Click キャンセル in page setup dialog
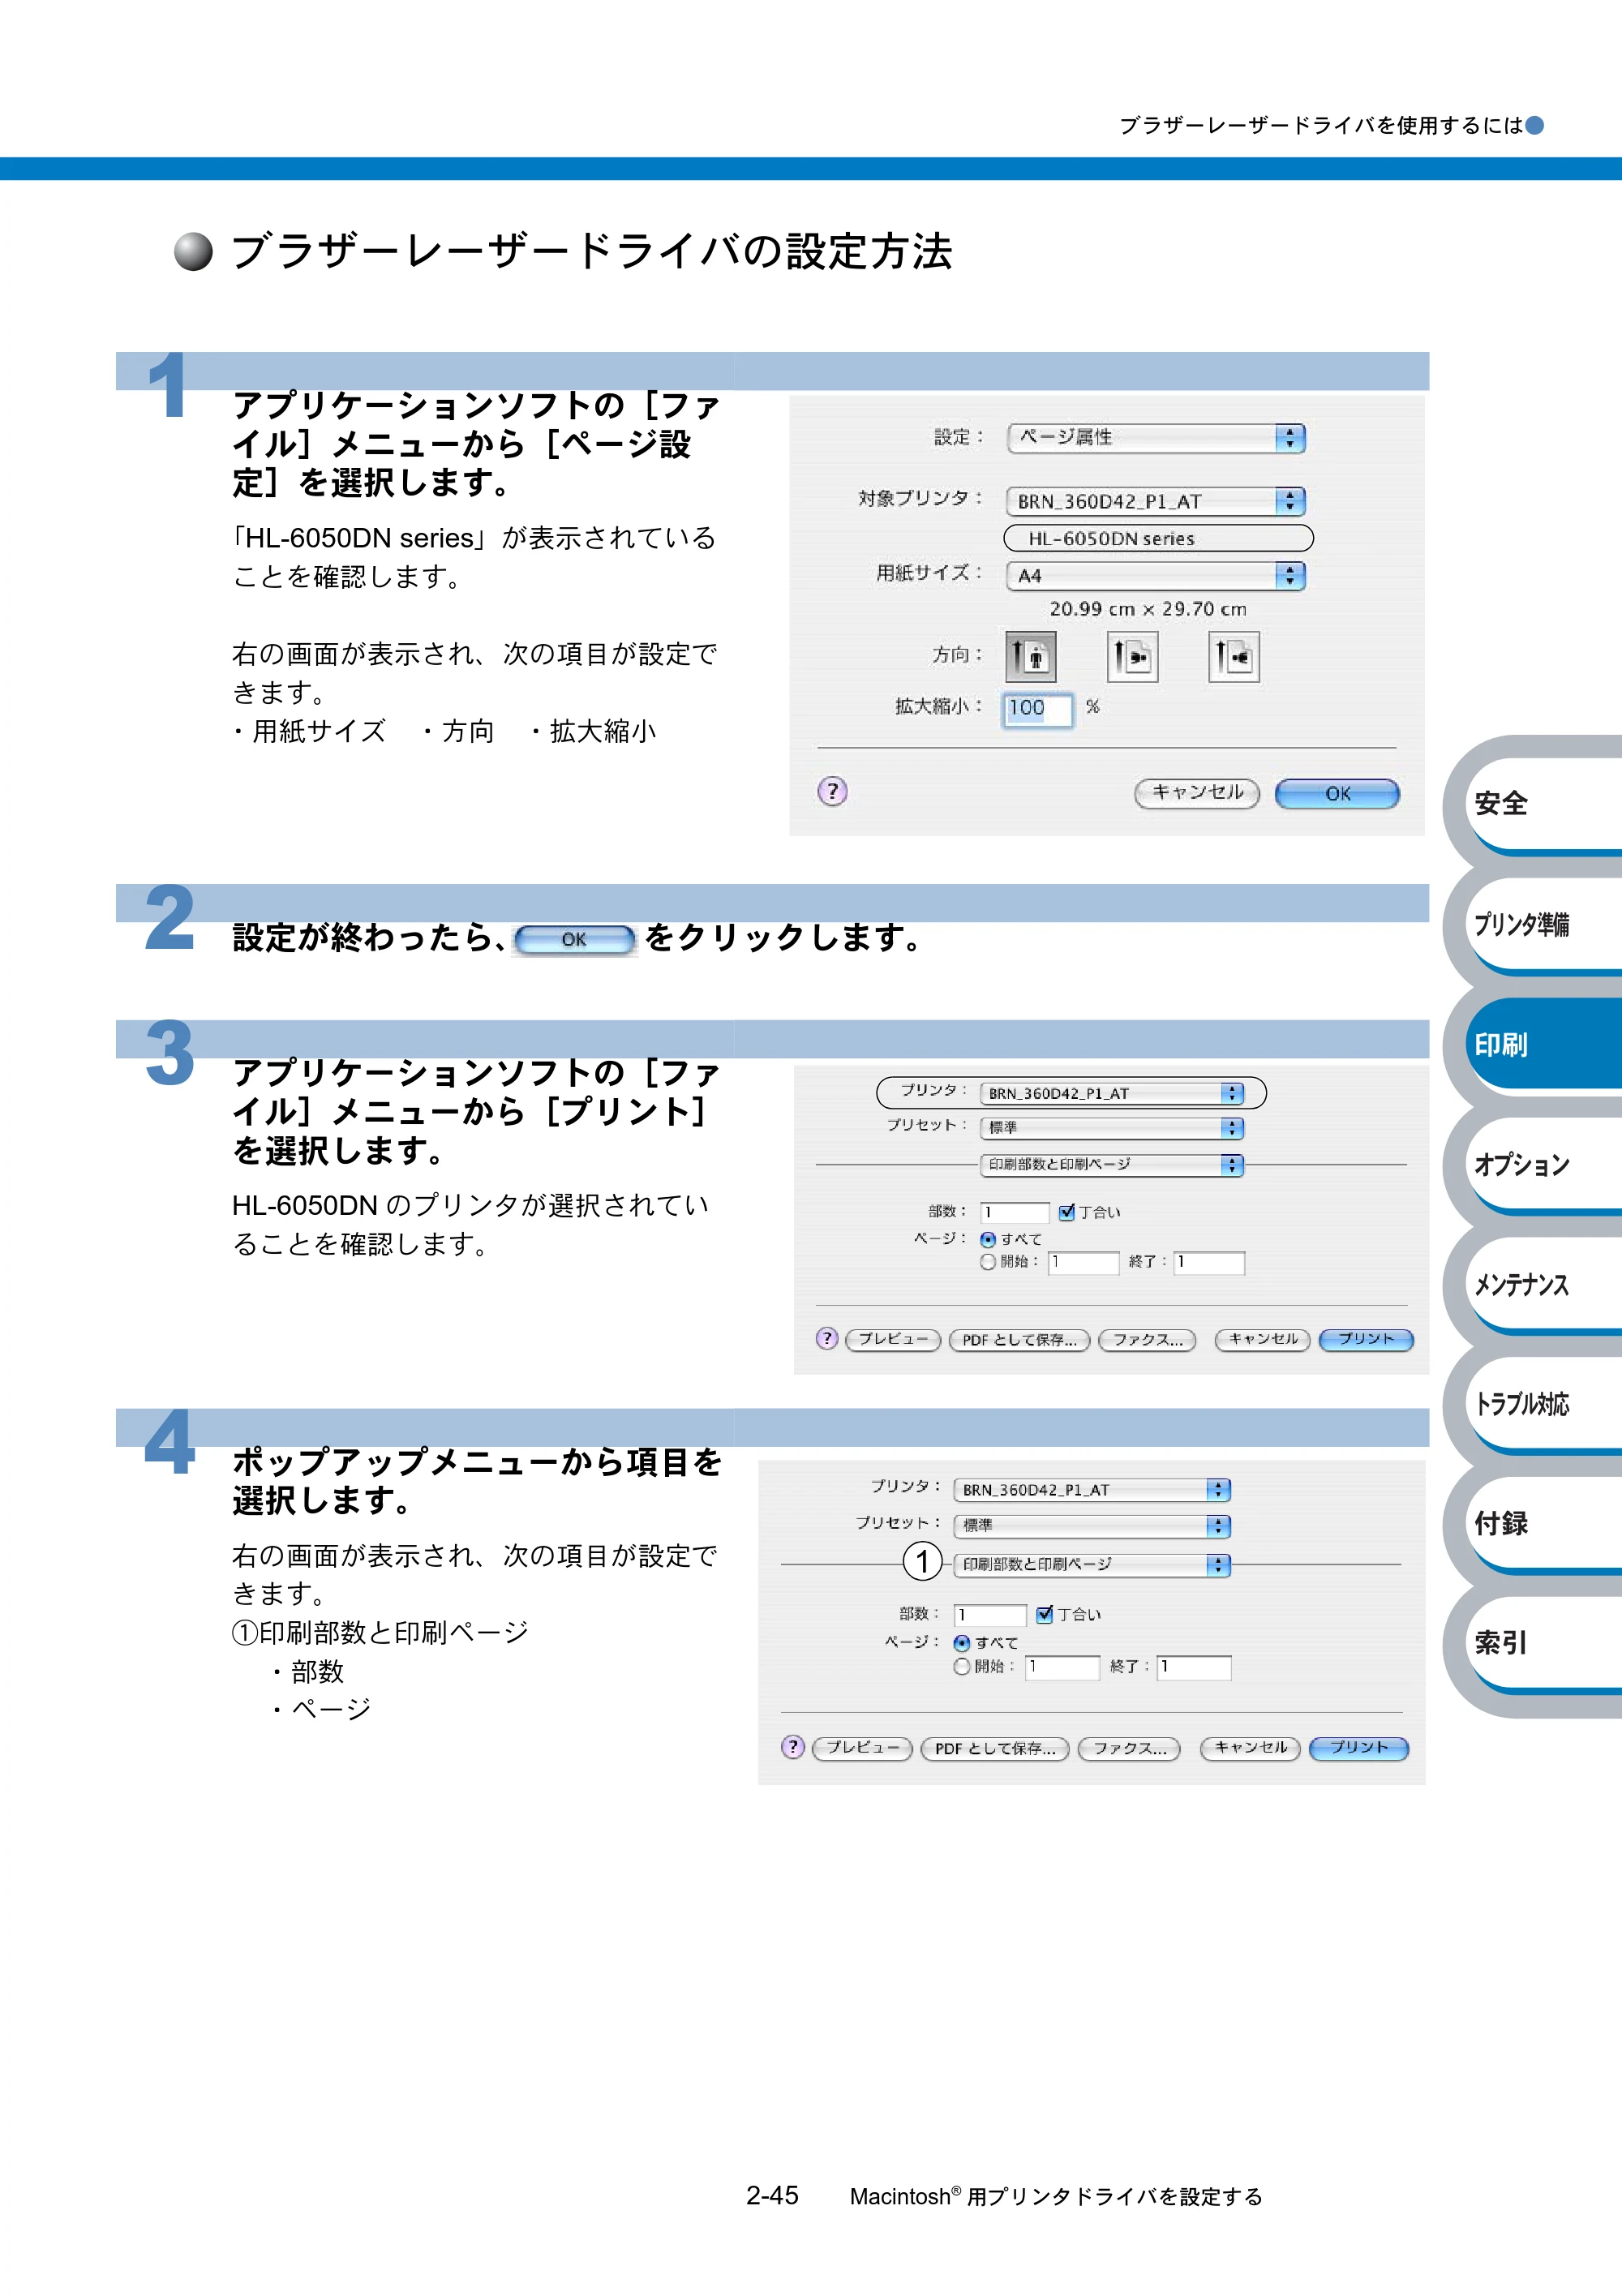The height and width of the screenshot is (2296, 1622). click(1197, 794)
